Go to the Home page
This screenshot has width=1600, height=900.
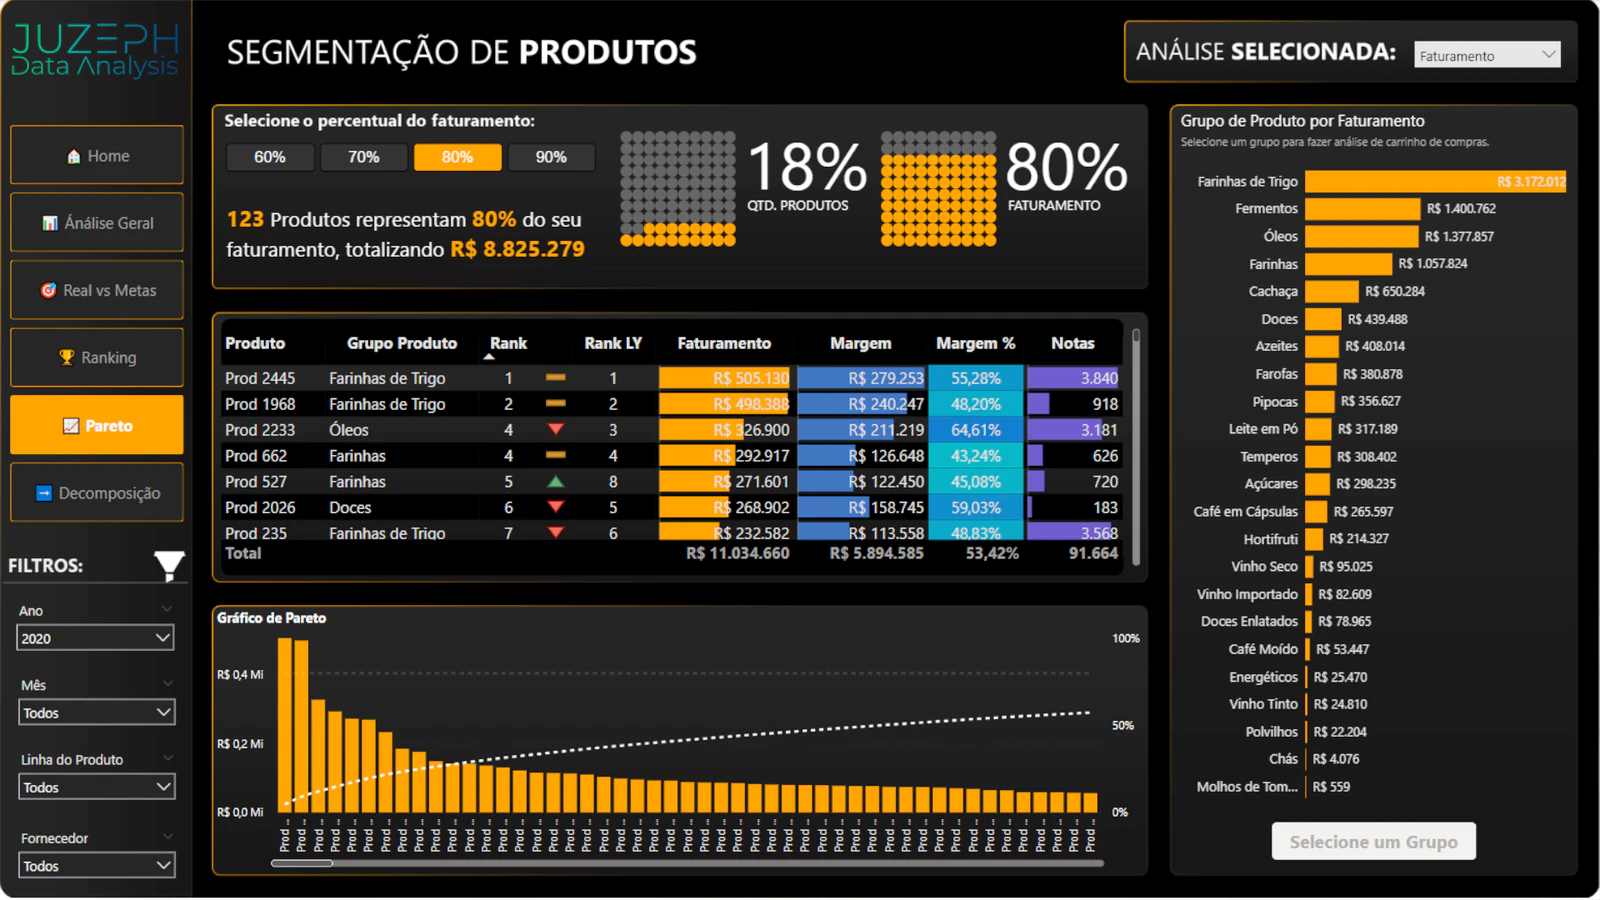tap(97, 155)
